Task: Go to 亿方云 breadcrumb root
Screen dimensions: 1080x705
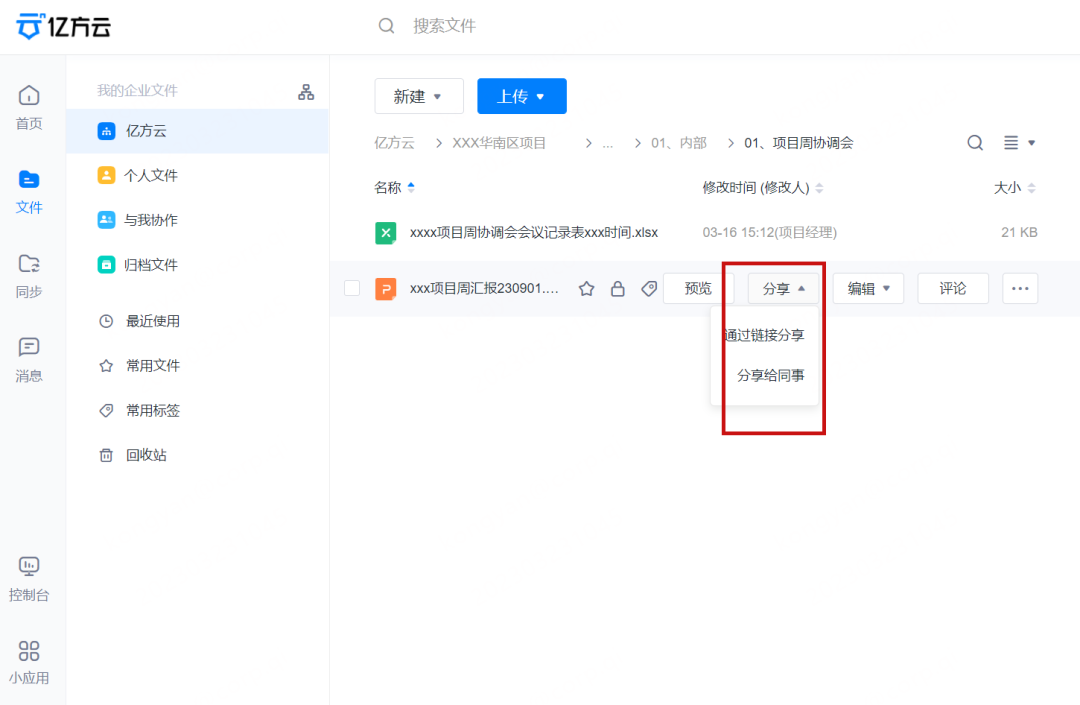Action: (x=395, y=143)
